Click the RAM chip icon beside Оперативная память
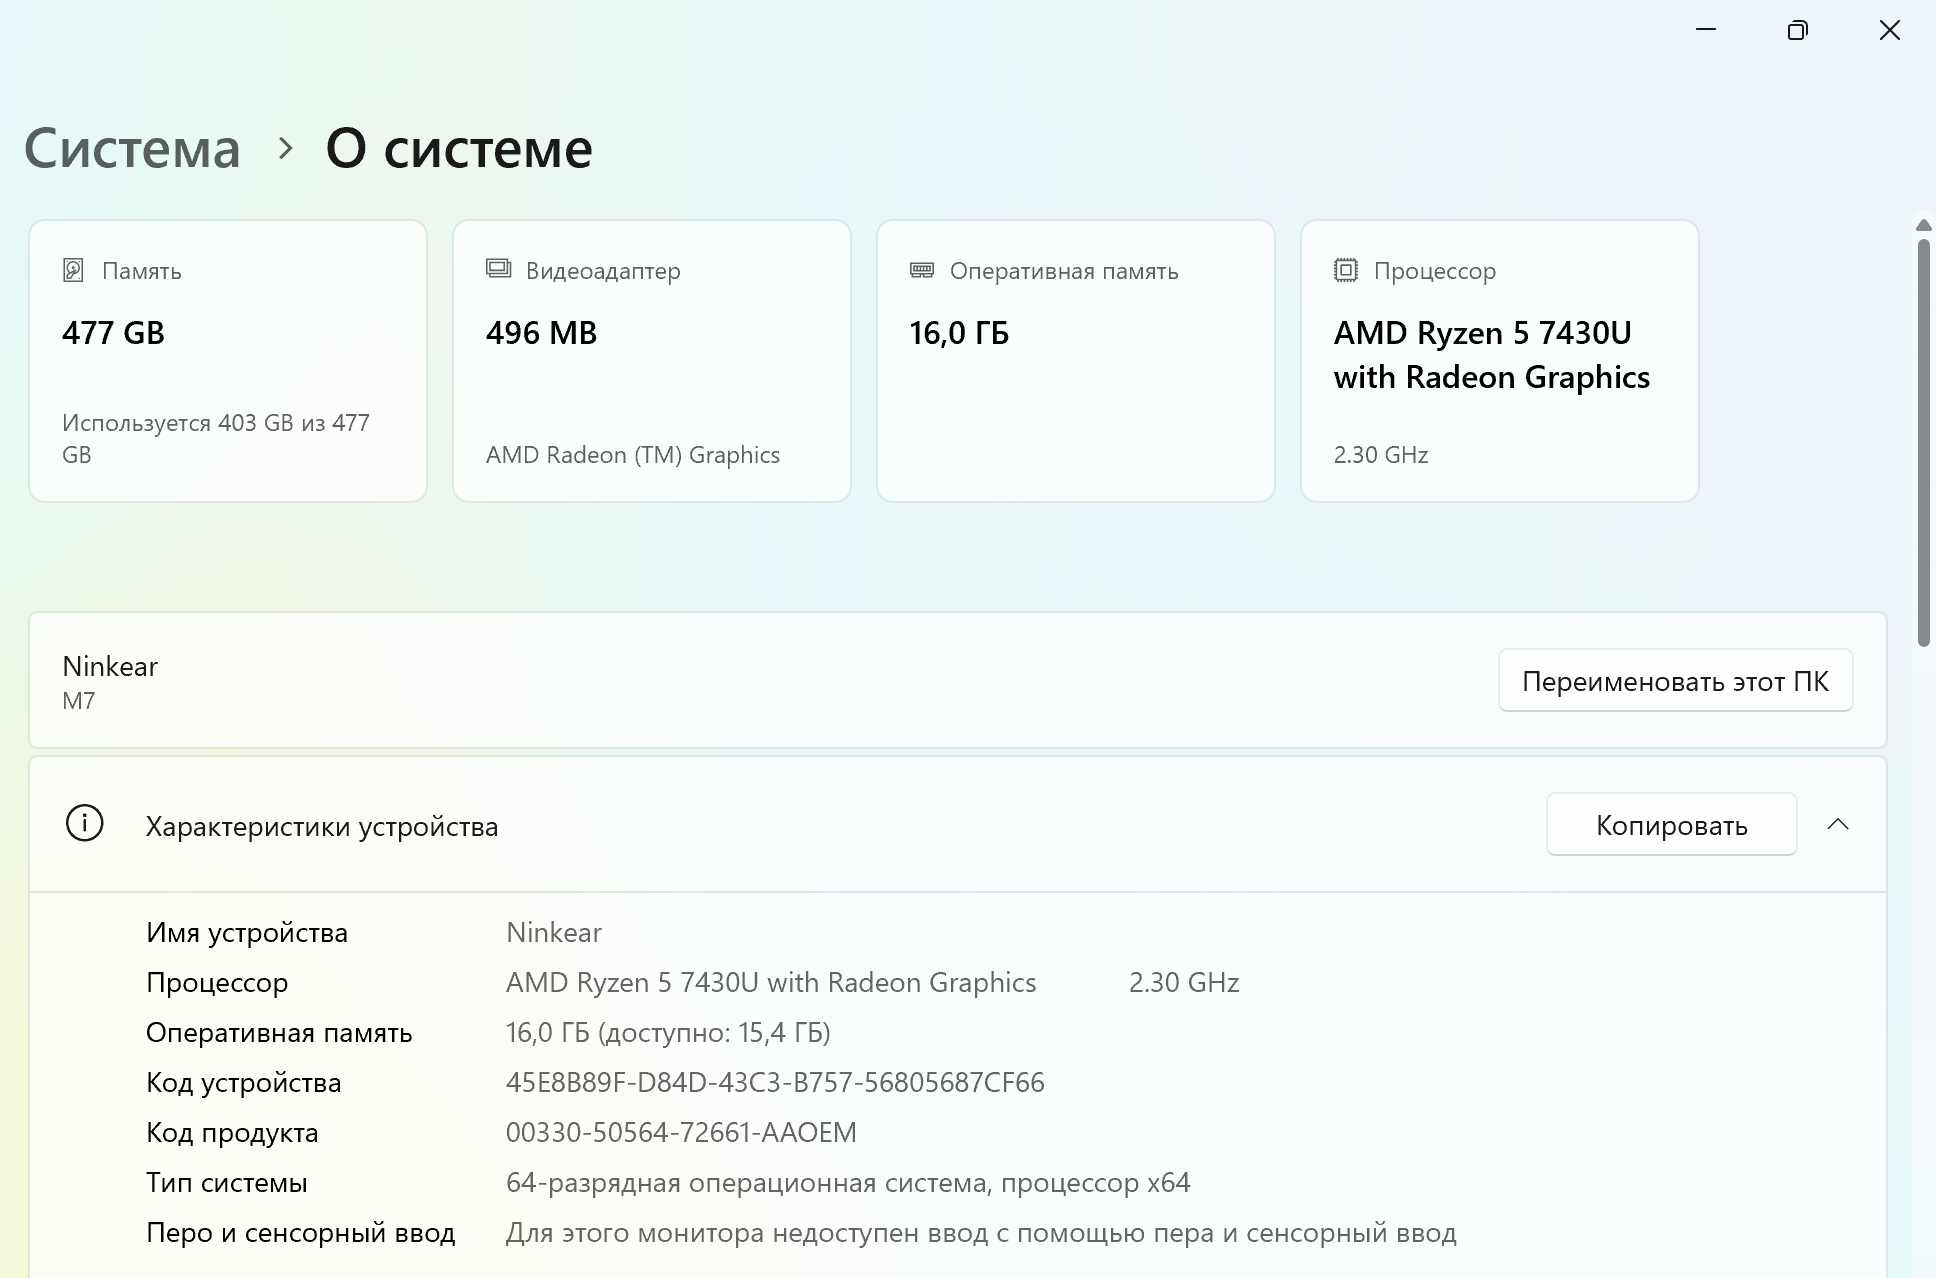1936x1278 pixels. pyautogui.click(x=921, y=270)
